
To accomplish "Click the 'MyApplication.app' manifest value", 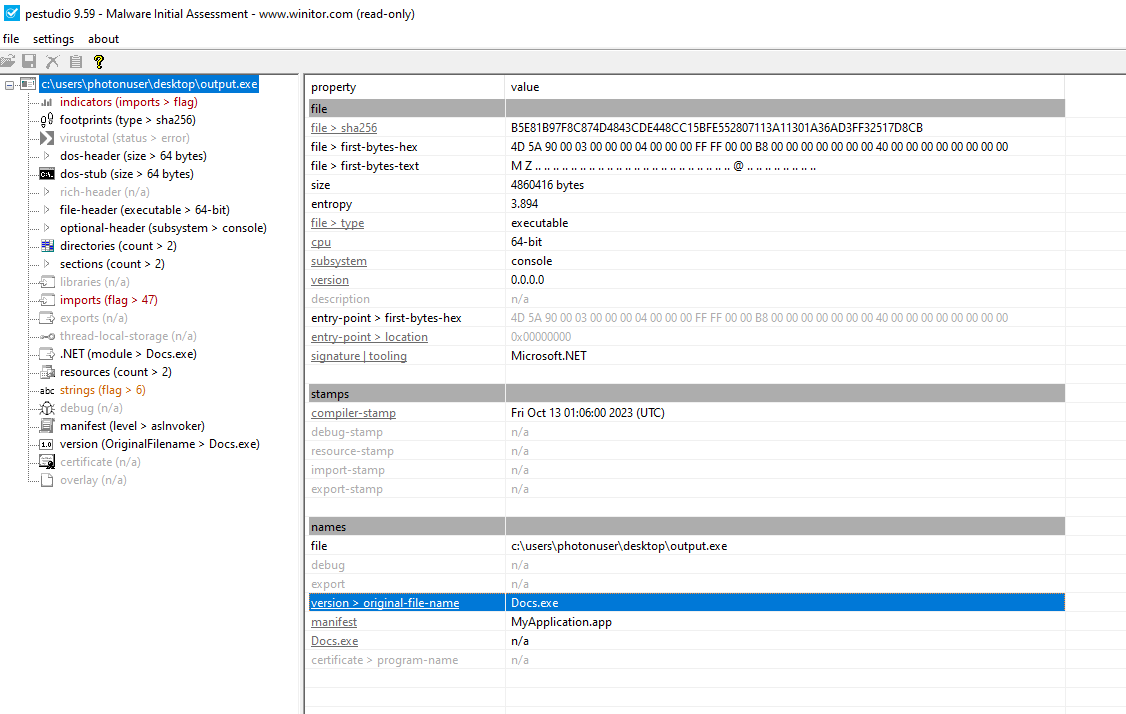I will tap(561, 622).
